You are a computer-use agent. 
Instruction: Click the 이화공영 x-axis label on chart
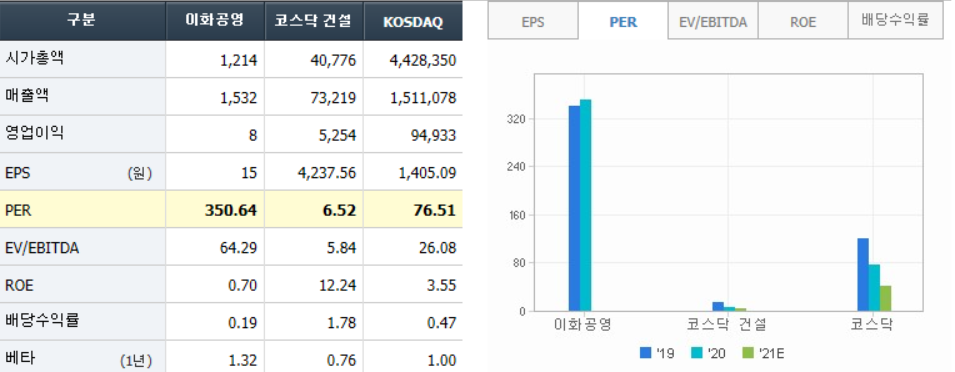582,325
